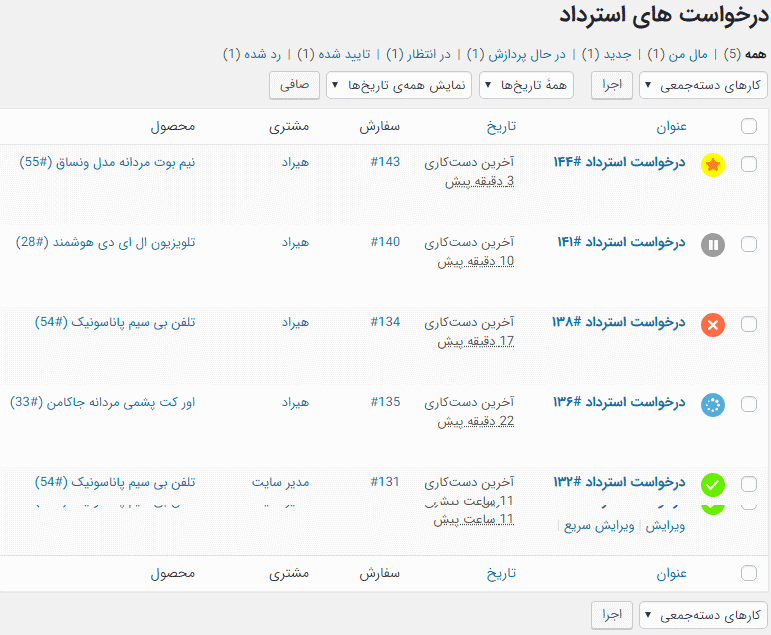Click the '22 دقیقه پیش' date text
This screenshot has height=635, width=771.
coord(476,422)
